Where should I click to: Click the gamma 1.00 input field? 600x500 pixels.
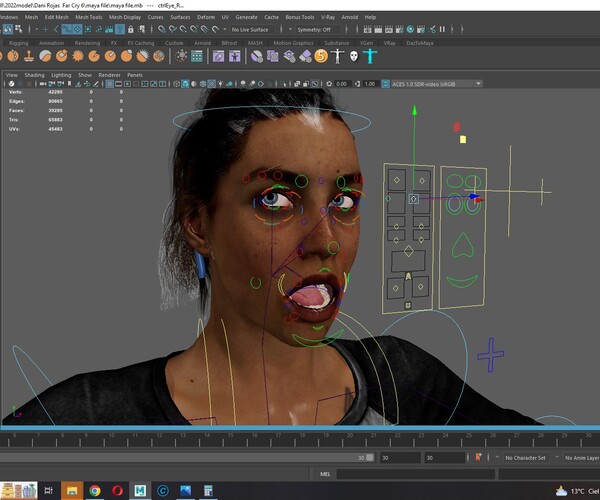(x=370, y=84)
